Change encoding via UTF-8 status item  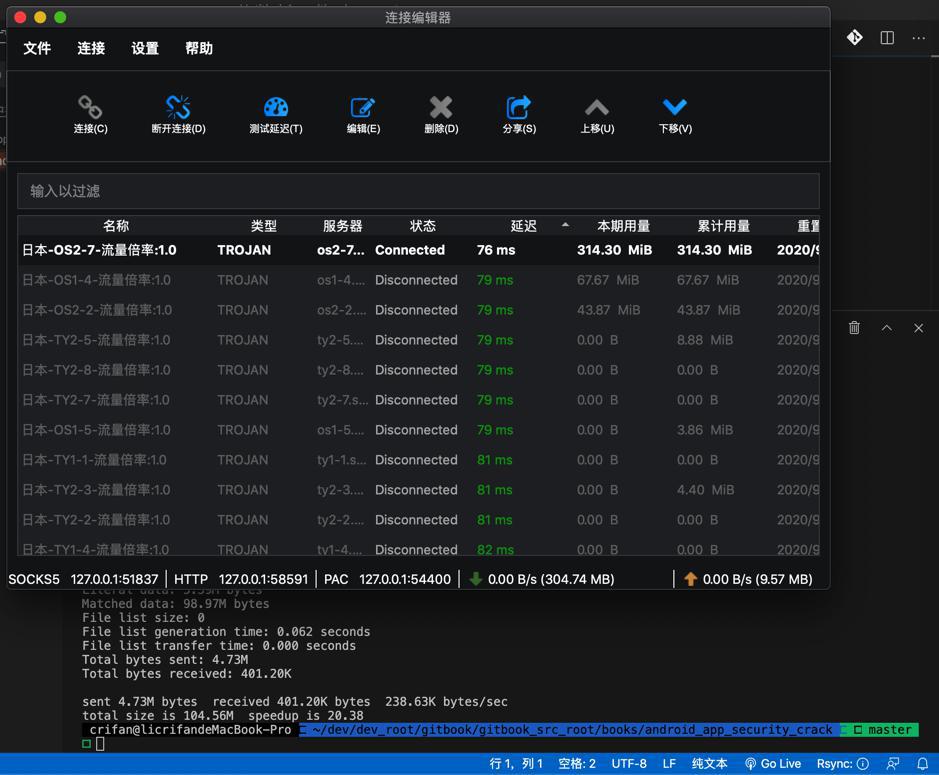pos(629,764)
